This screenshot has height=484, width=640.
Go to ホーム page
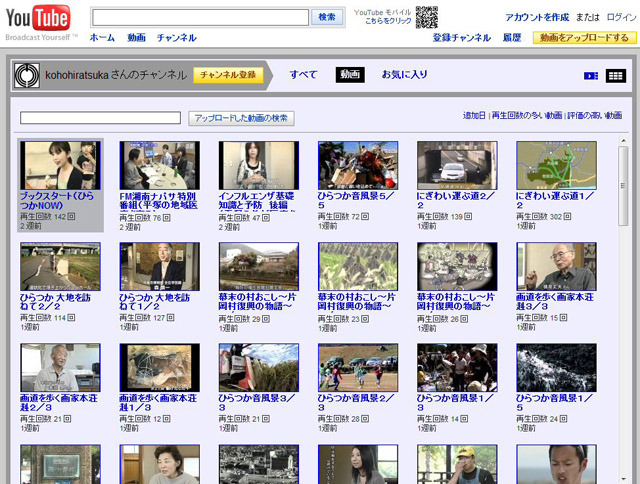pyautogui.click(x=102, y=38)
